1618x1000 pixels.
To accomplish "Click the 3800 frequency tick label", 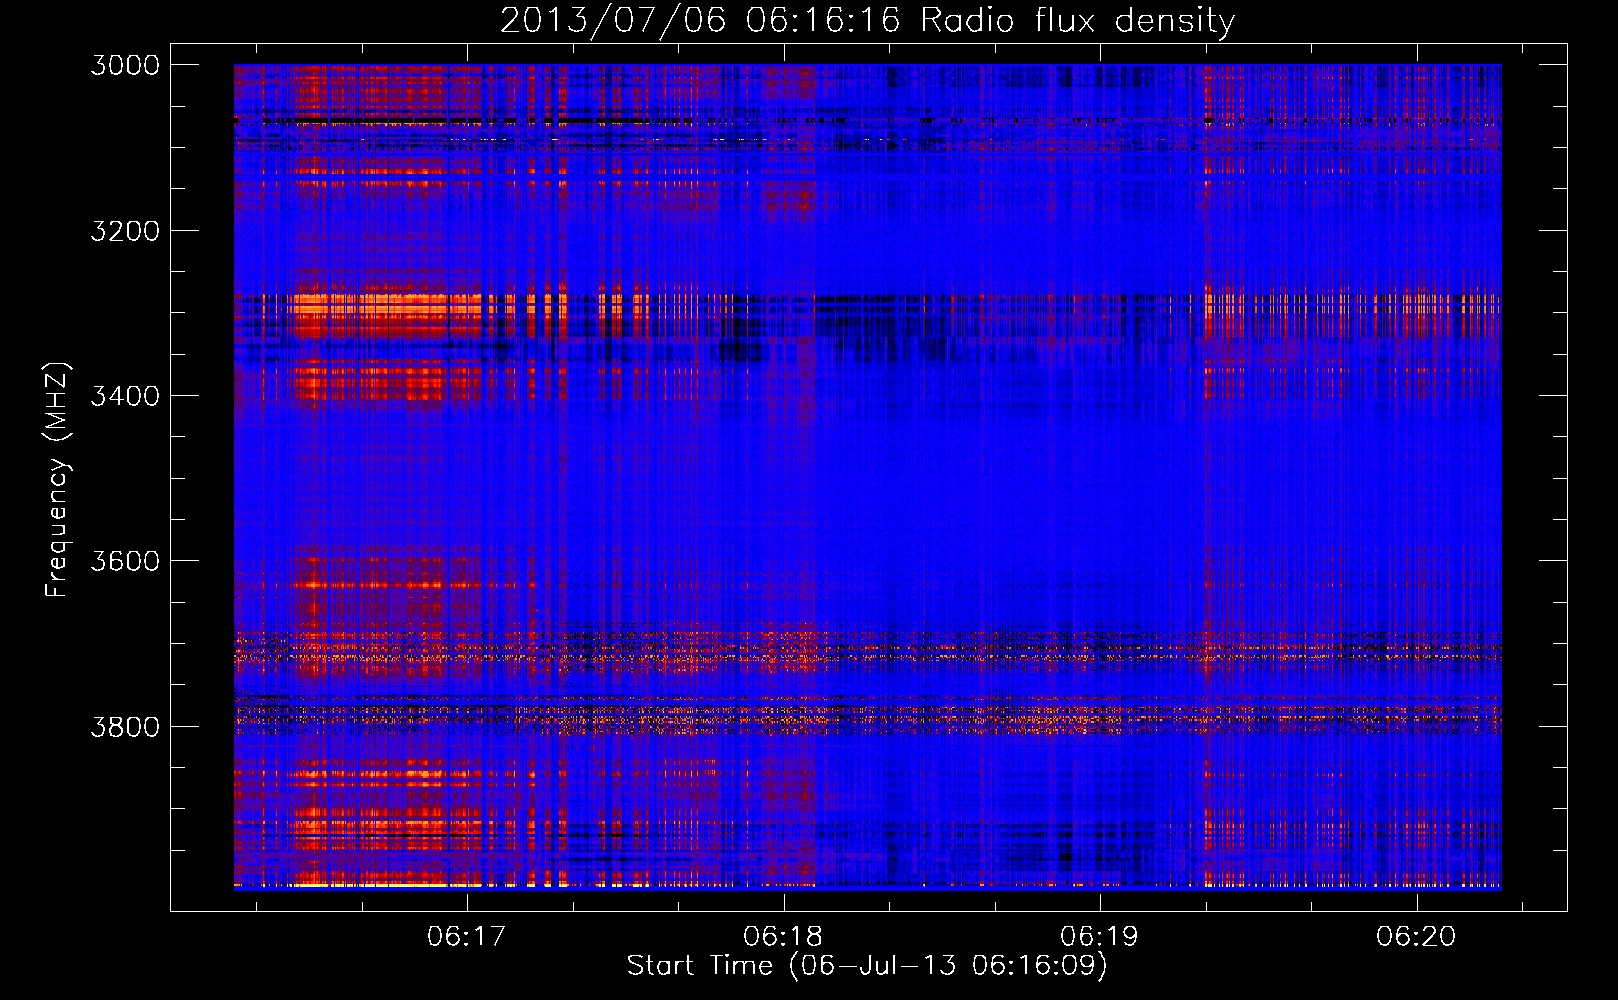I will 125,726.
